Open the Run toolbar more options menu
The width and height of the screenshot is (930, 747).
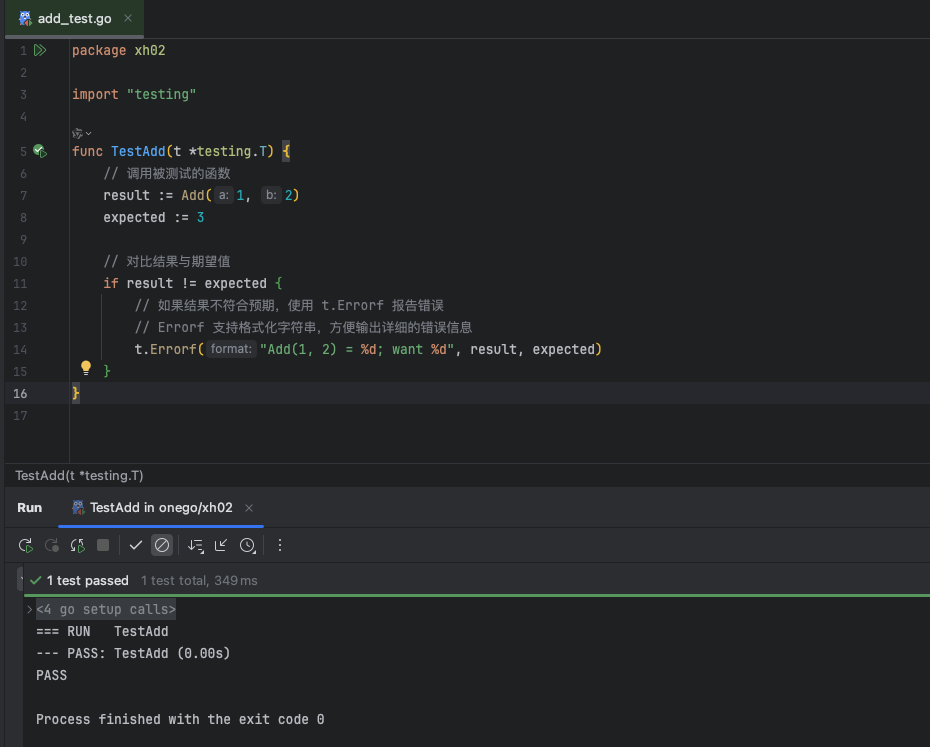pyautogui.click(x=280, y=545)
